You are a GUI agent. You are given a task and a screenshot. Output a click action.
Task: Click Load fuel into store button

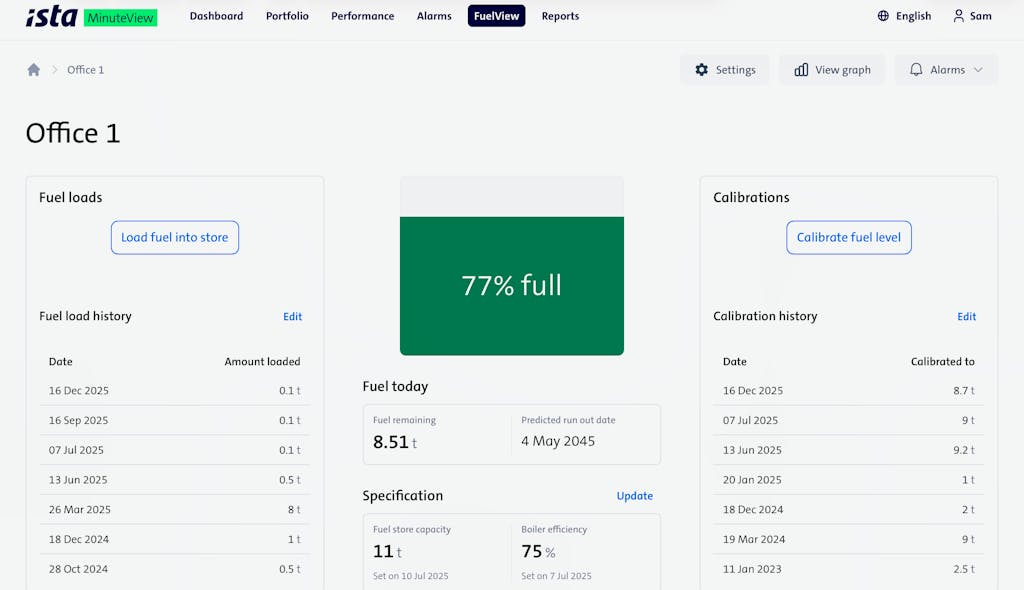point(175,237)
